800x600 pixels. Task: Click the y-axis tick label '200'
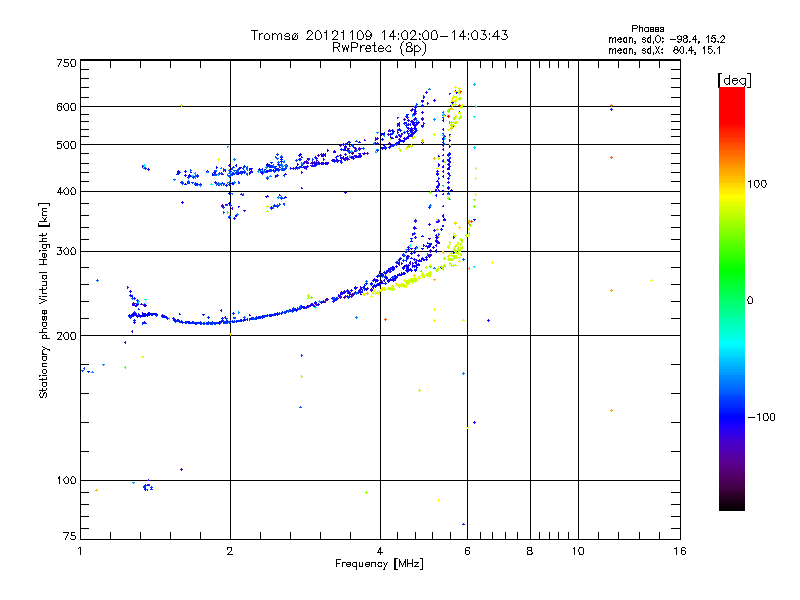click(x=66, y=336)
